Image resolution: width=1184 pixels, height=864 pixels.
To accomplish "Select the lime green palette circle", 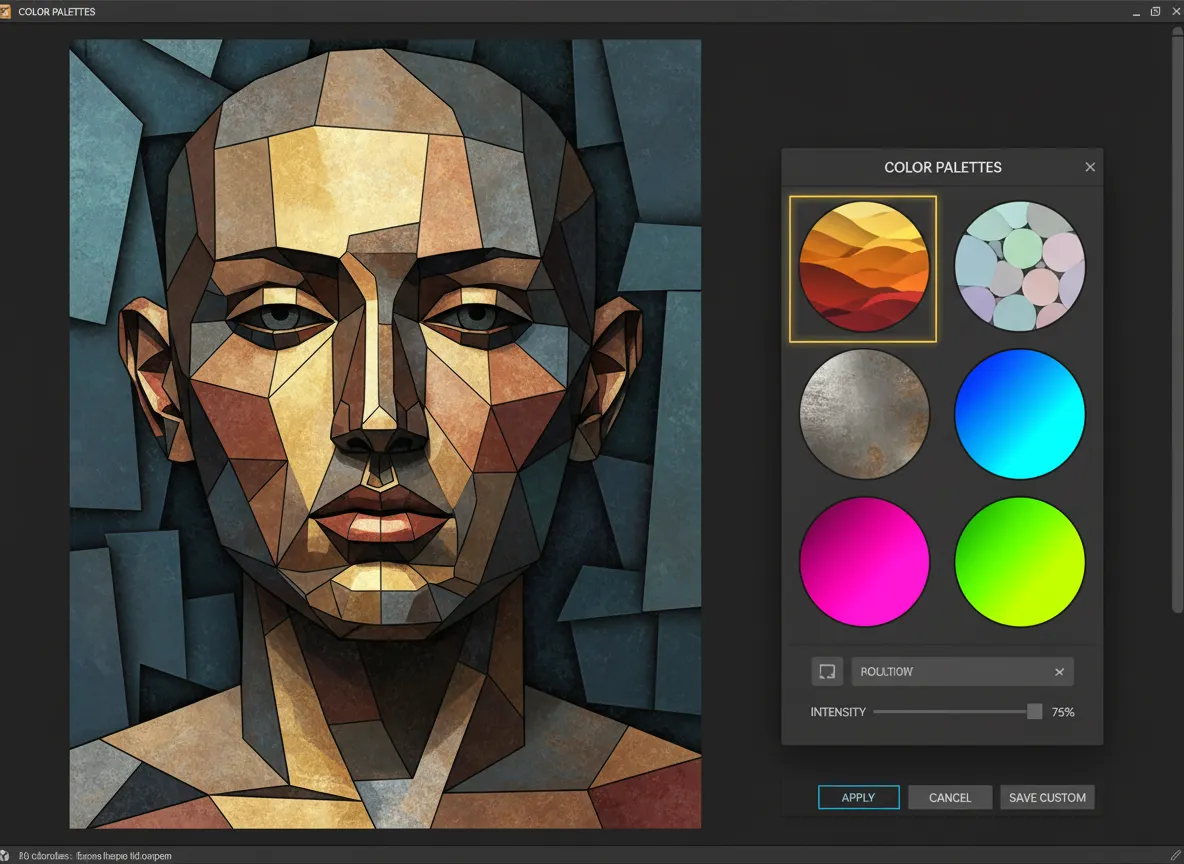I will (1019, 561).
